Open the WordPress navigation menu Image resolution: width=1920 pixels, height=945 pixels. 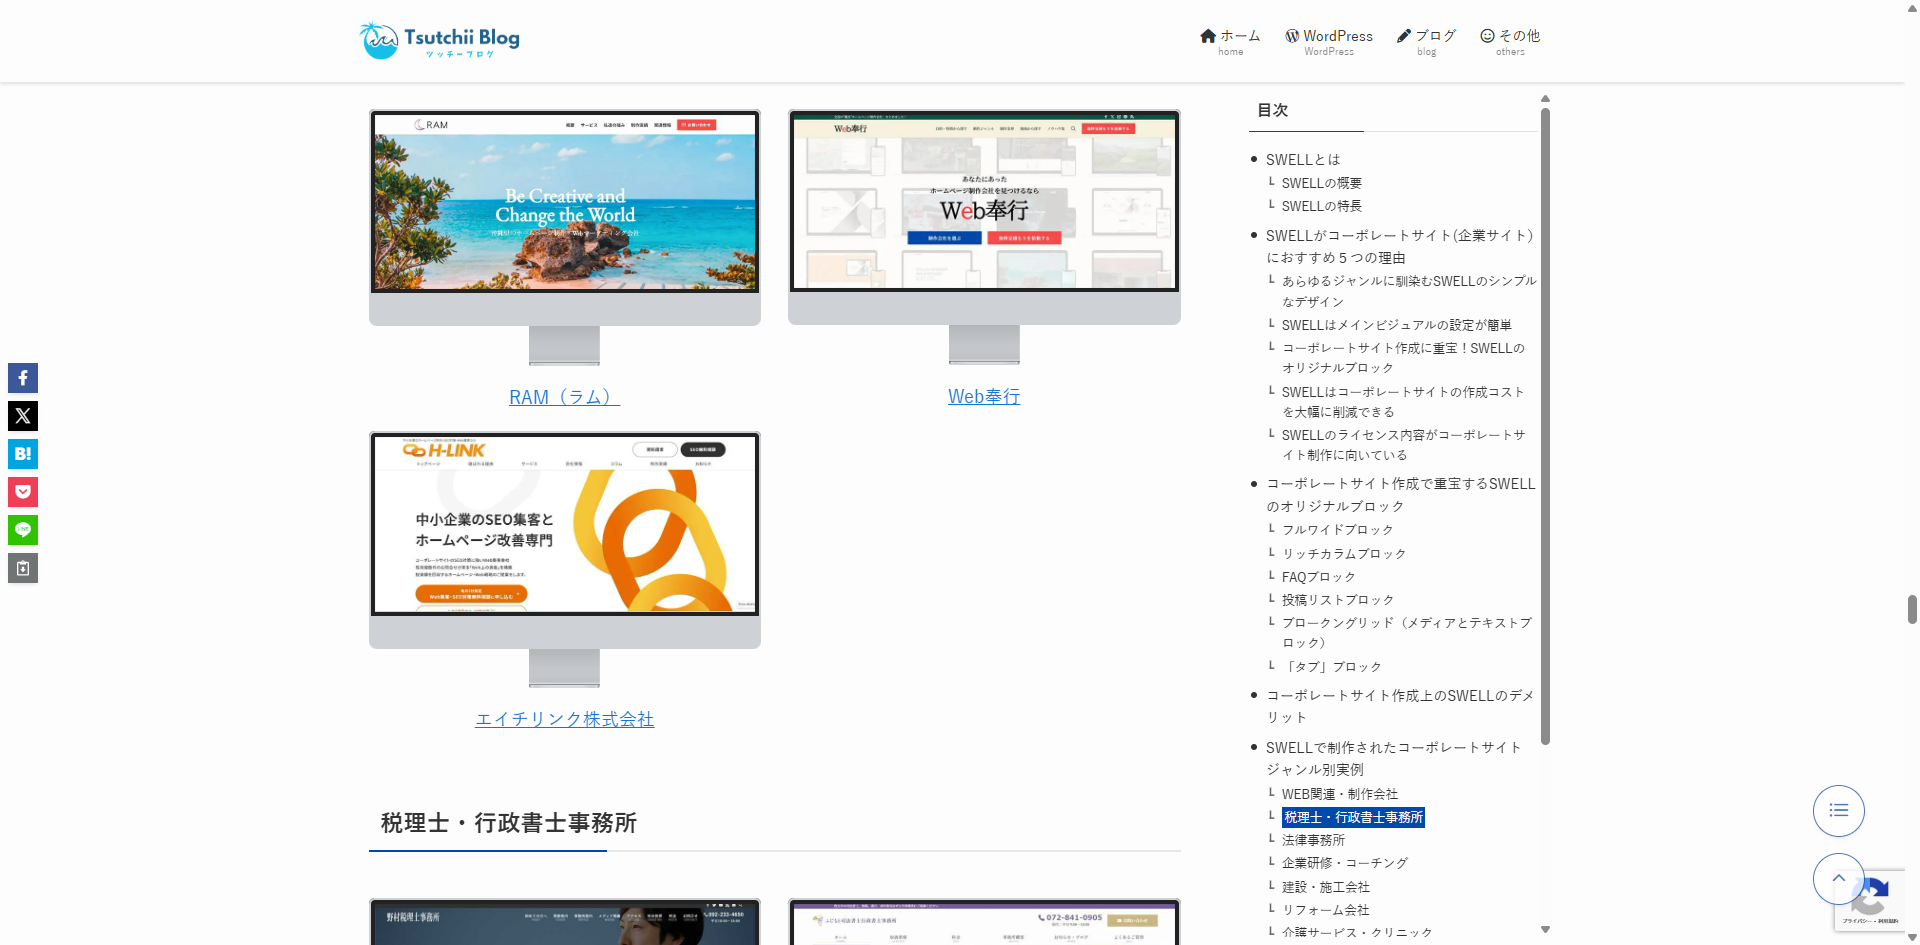coord(1328,41)
